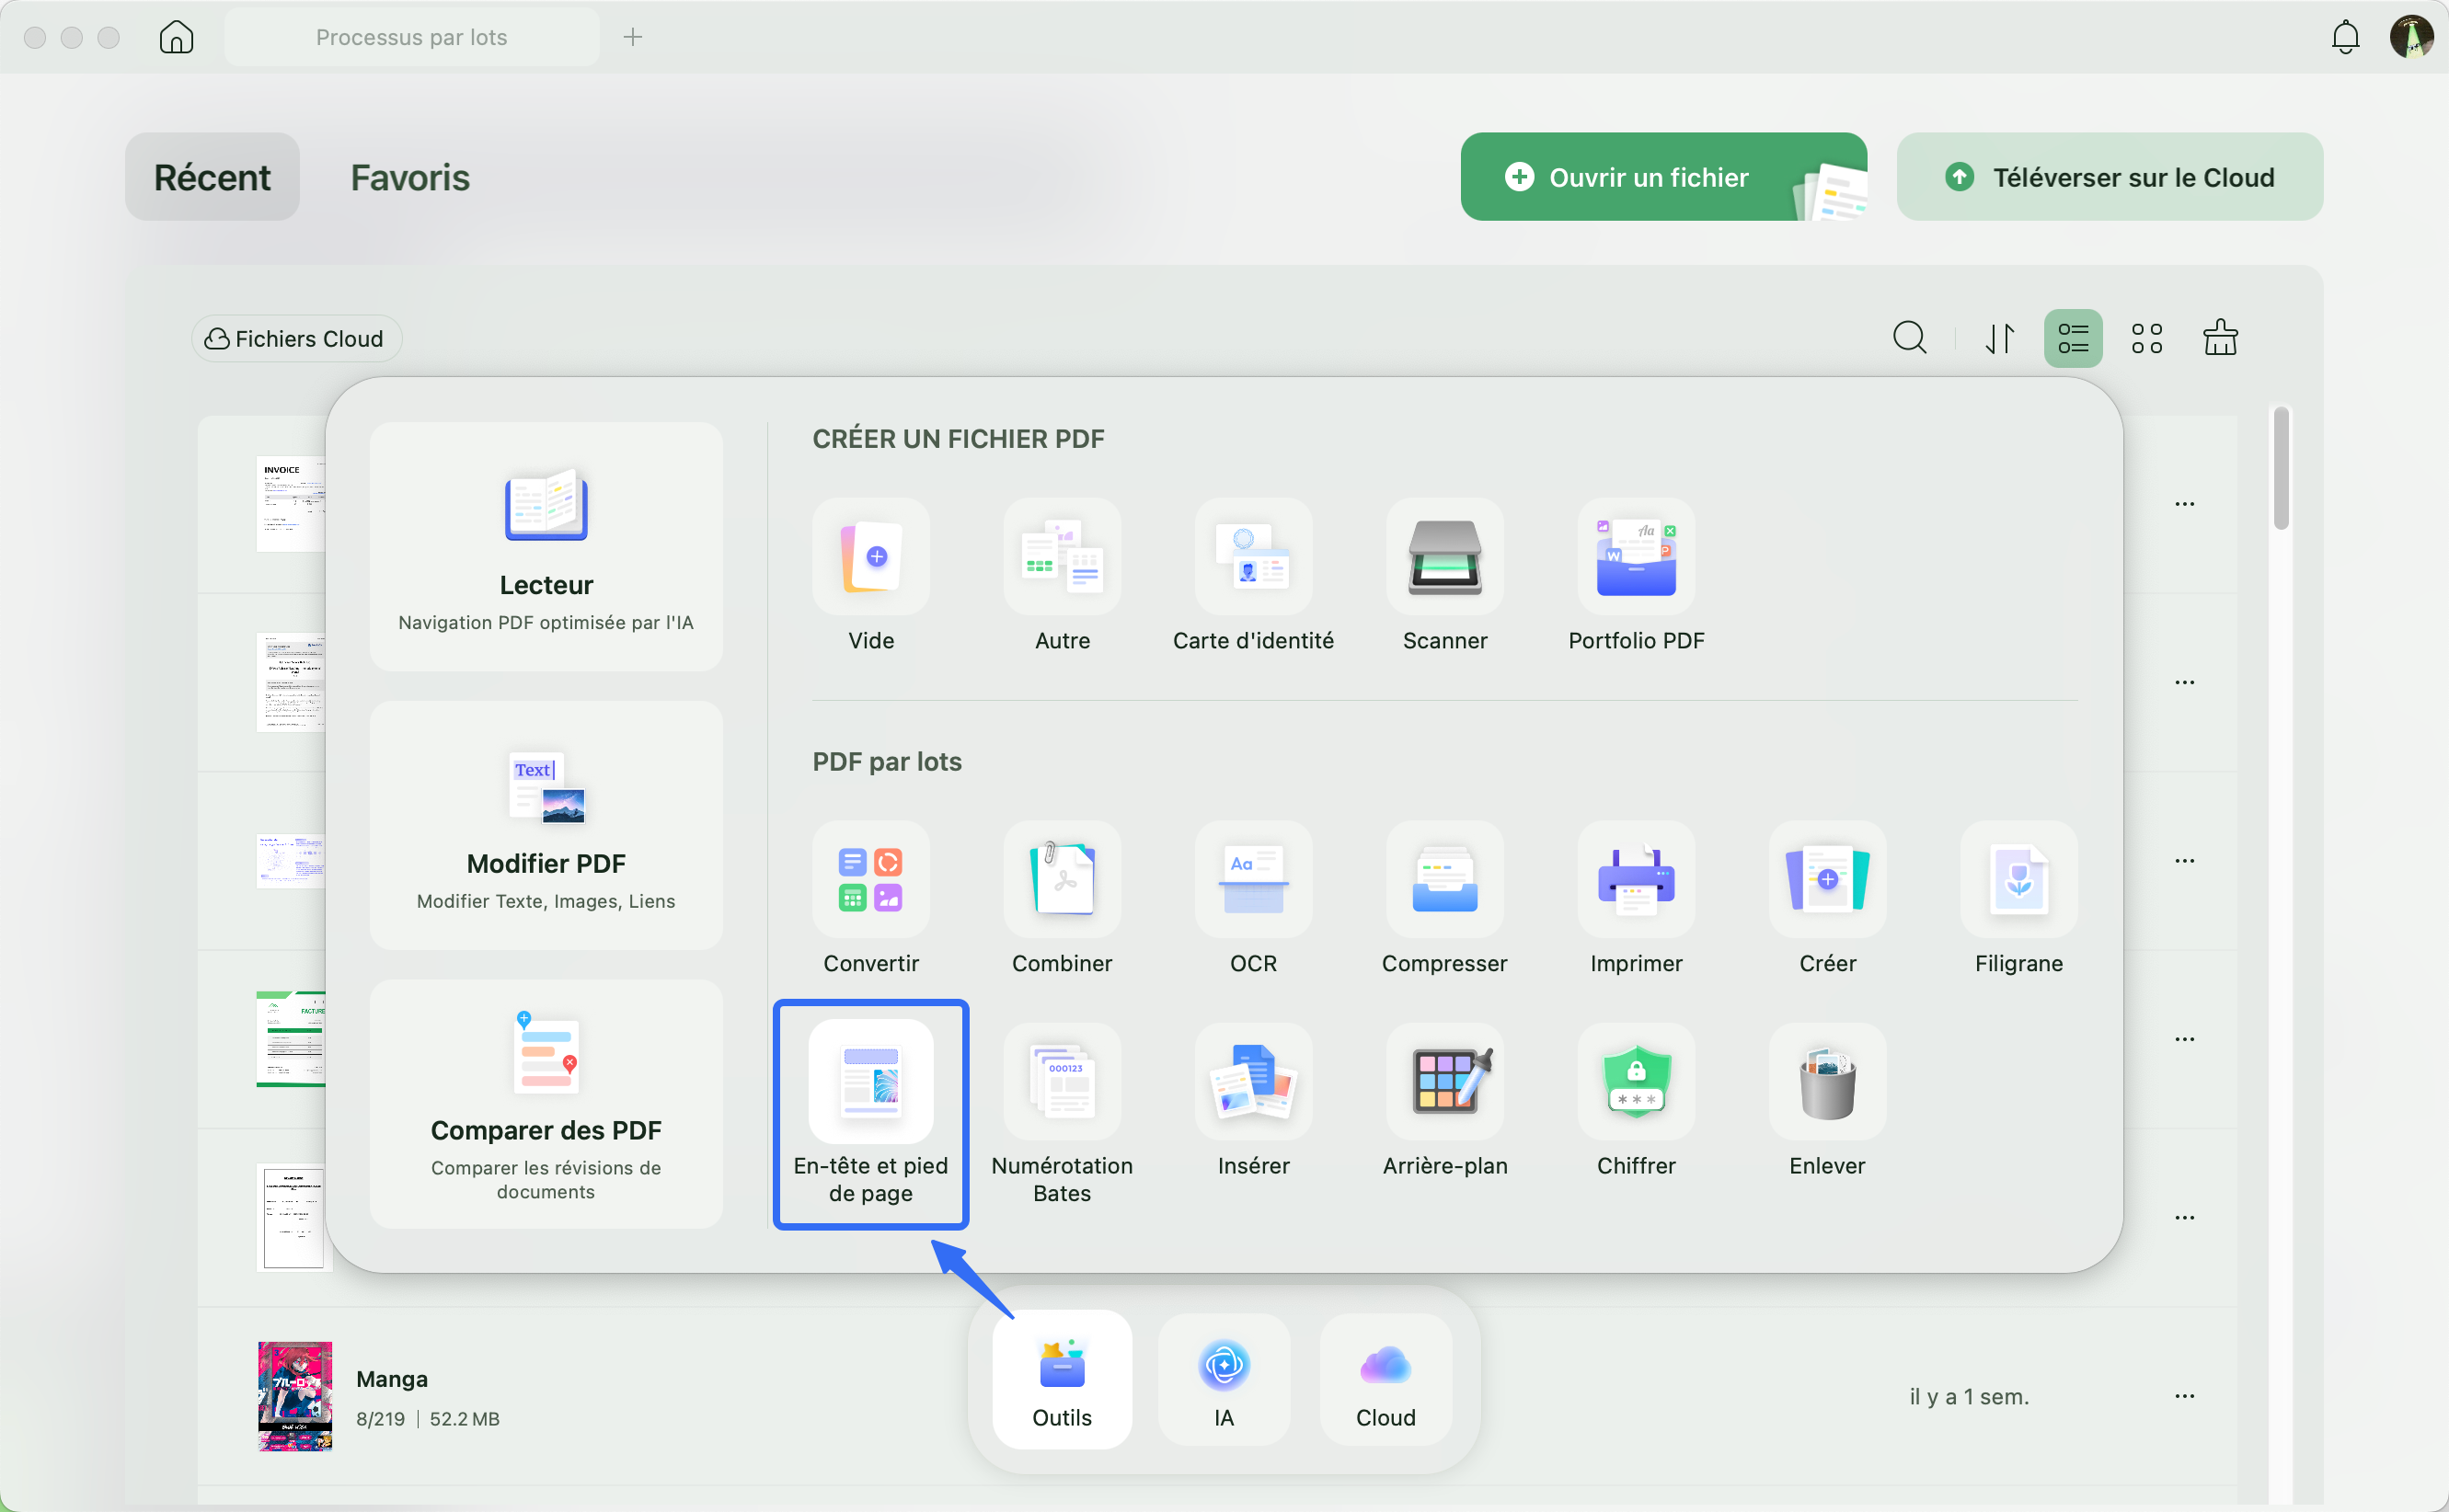Open the green FACTURE document thumbnail

point(291,1039)
